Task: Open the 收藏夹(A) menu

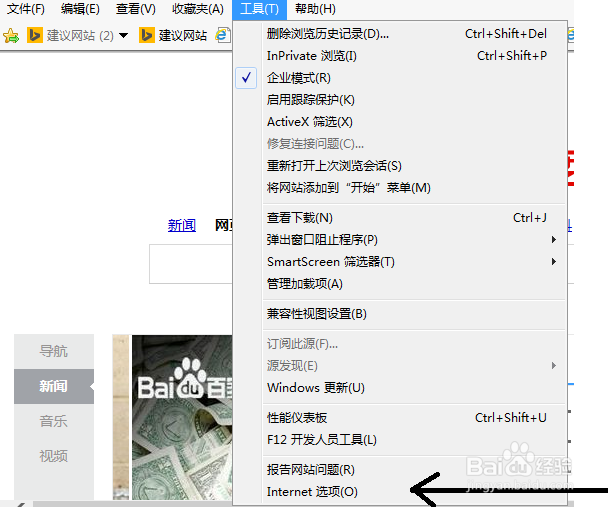Action: (x=198, y=9)
